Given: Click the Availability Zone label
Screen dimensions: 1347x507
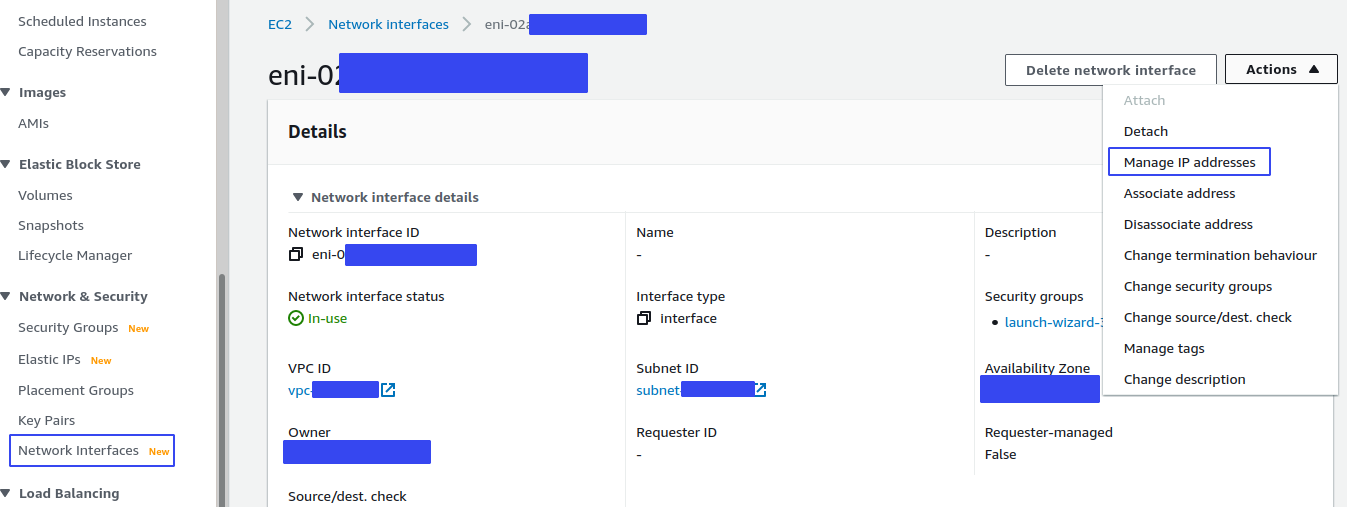Looking at the screenshot, I should 1037,369.
